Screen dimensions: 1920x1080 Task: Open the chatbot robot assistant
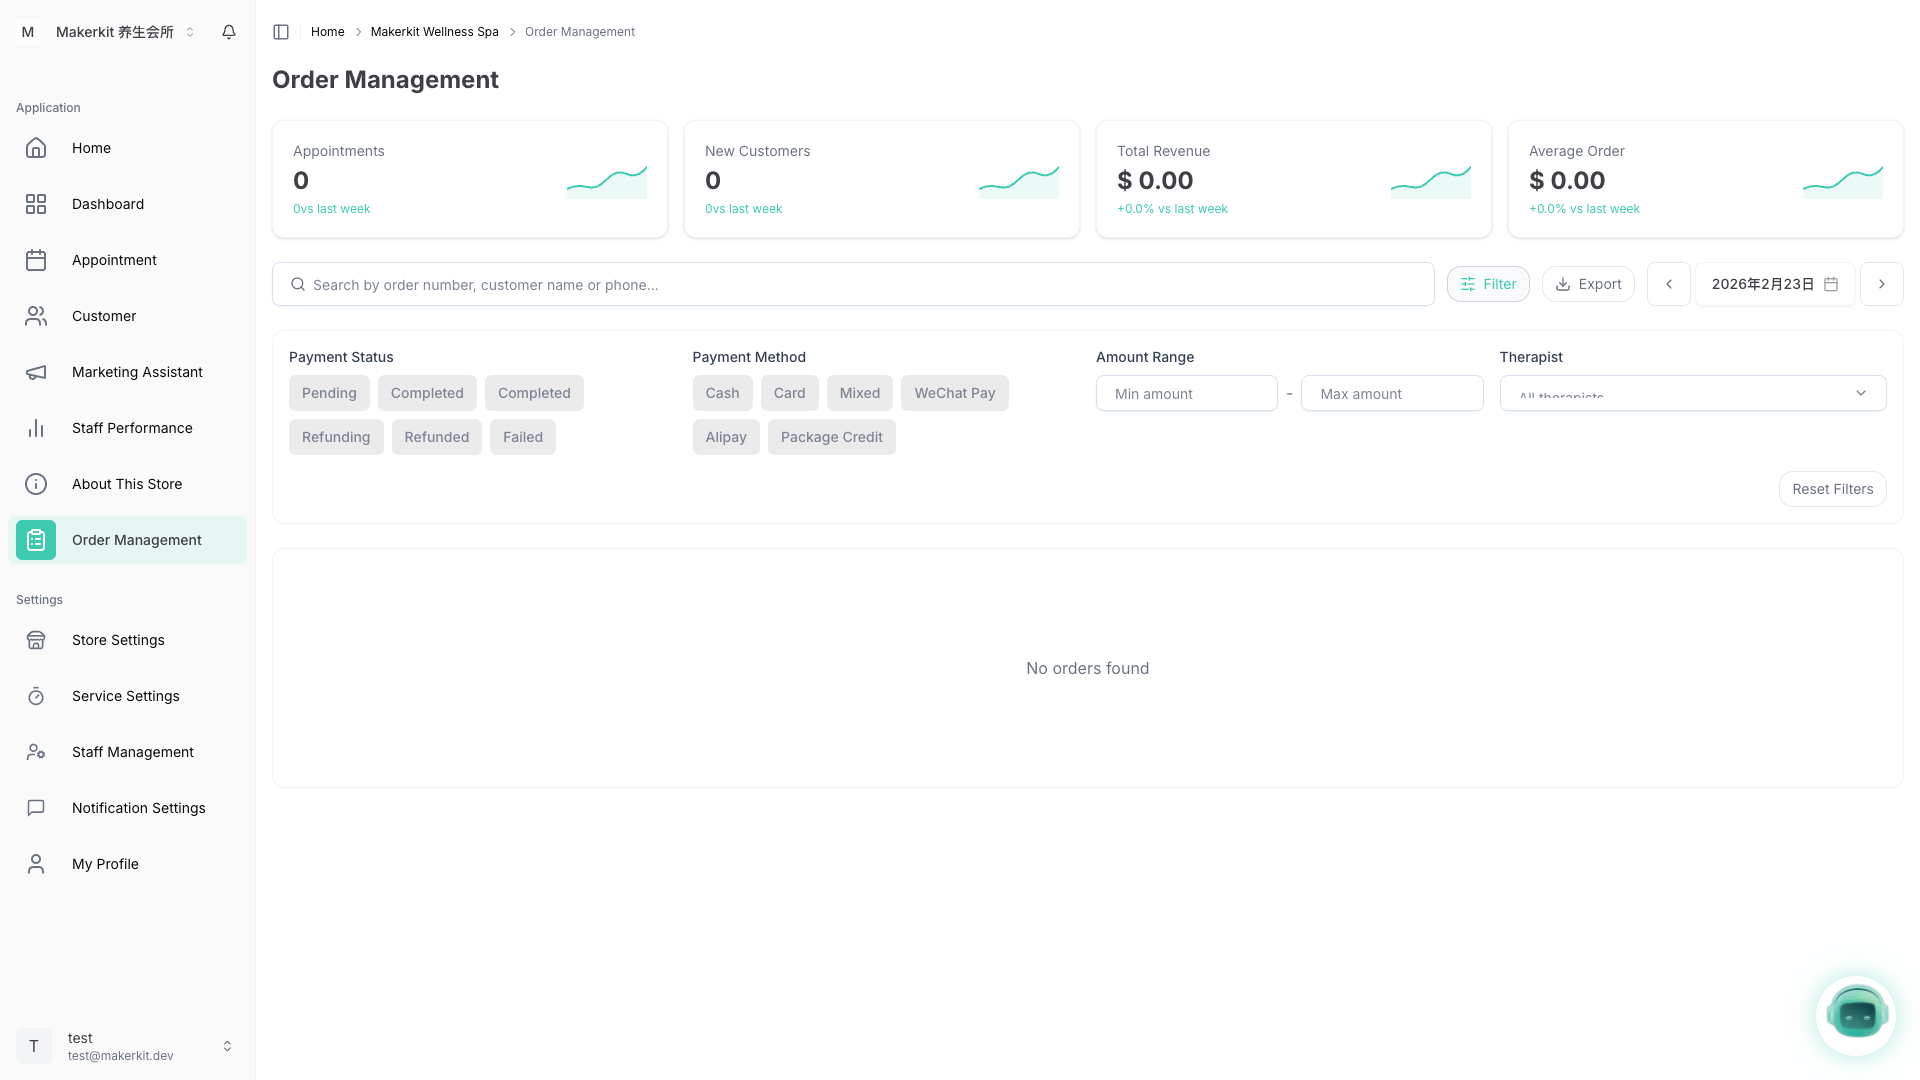click(x=1856, y=1016)
